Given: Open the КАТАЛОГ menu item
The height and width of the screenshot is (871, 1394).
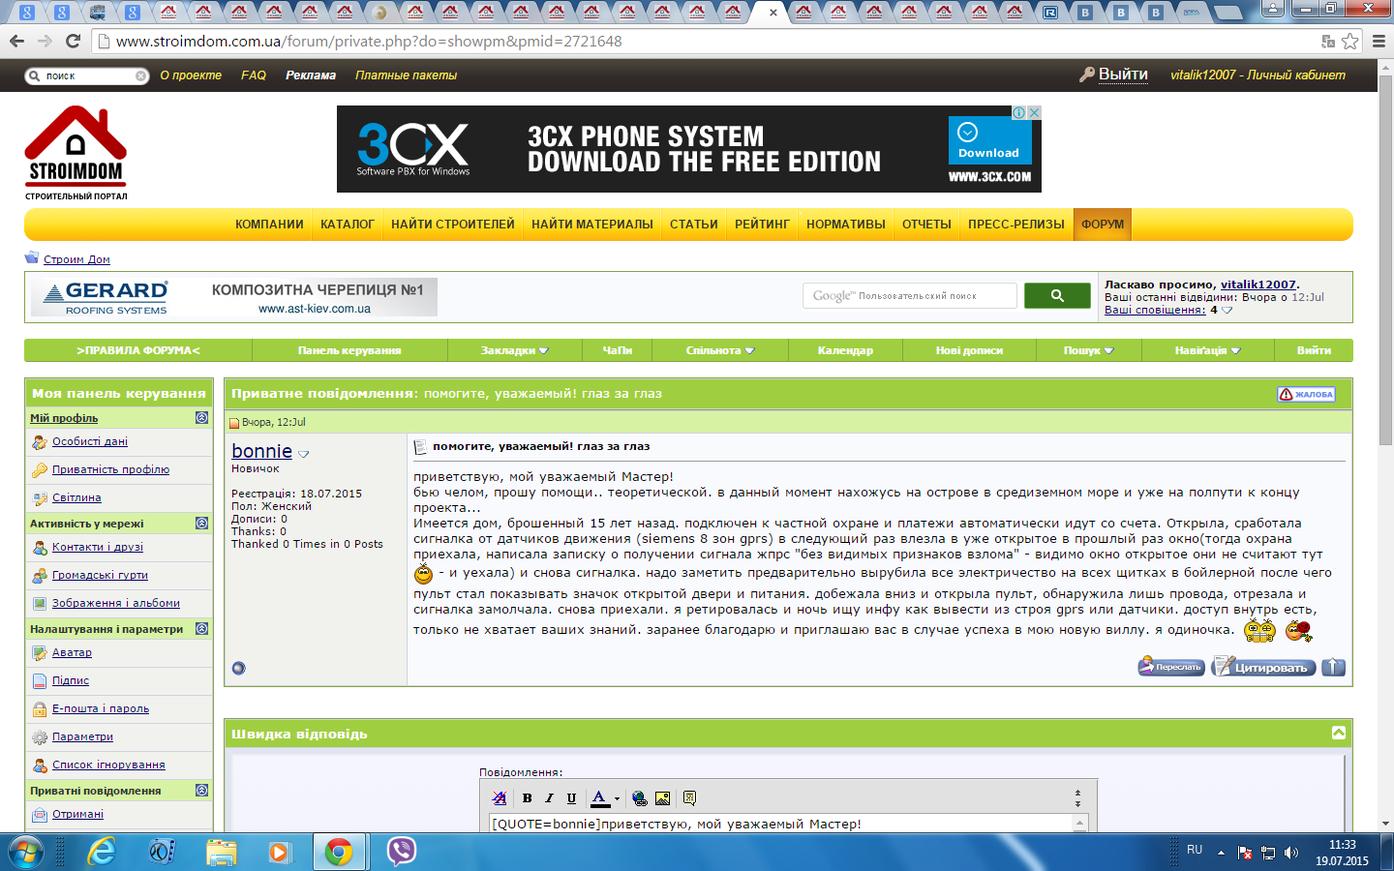Looking at the screenshot, I should pos(347,224).
